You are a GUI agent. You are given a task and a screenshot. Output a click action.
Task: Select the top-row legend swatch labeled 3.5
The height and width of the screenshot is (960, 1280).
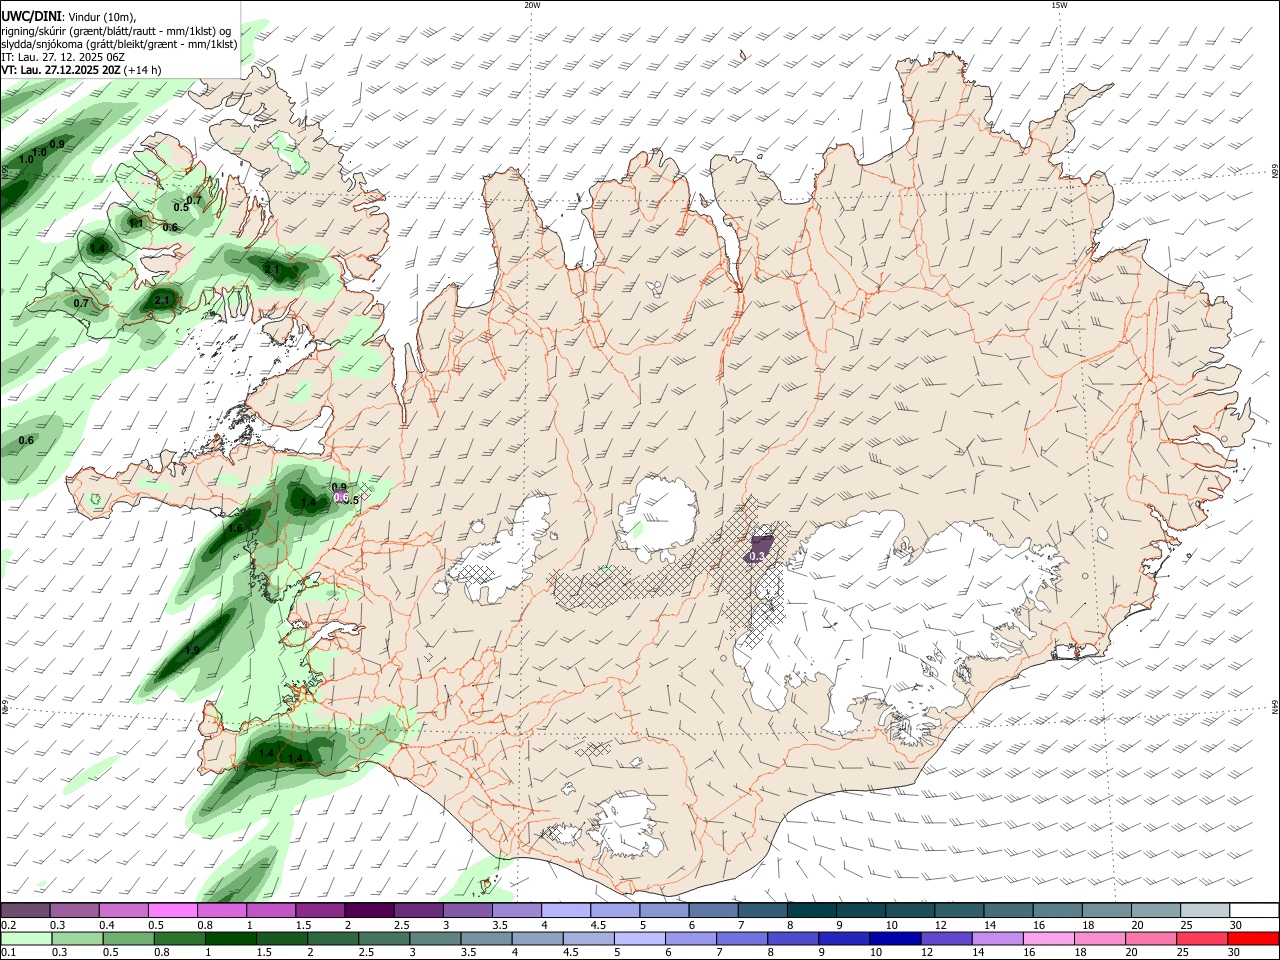click(517, 910)
